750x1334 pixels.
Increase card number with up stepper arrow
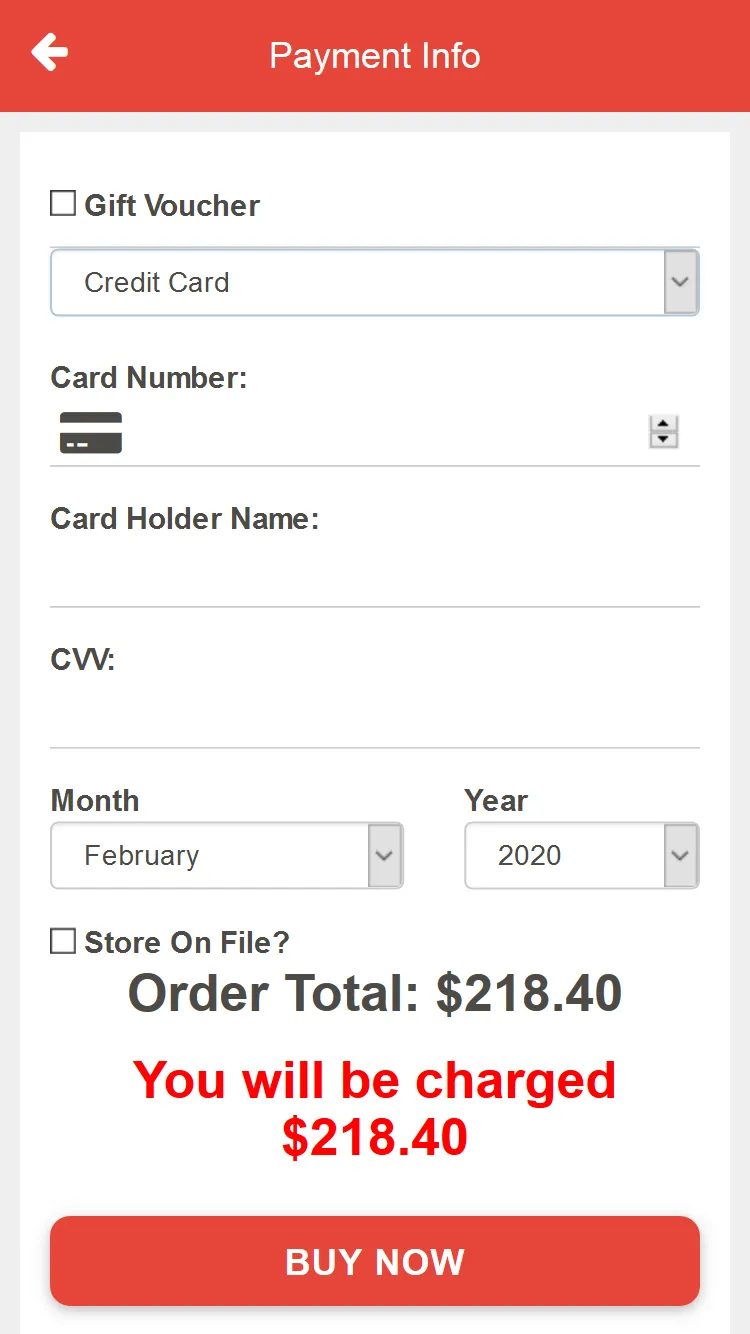coord(663,424)
